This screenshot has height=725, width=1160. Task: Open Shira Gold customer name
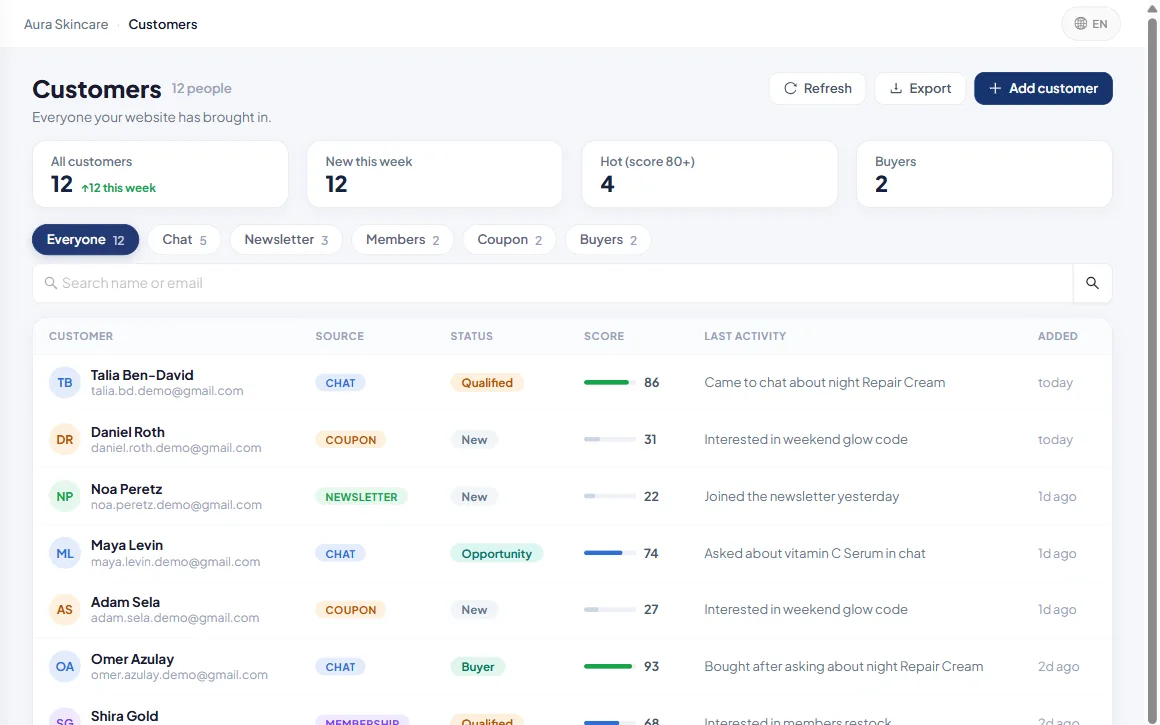(x=124, y=716)
